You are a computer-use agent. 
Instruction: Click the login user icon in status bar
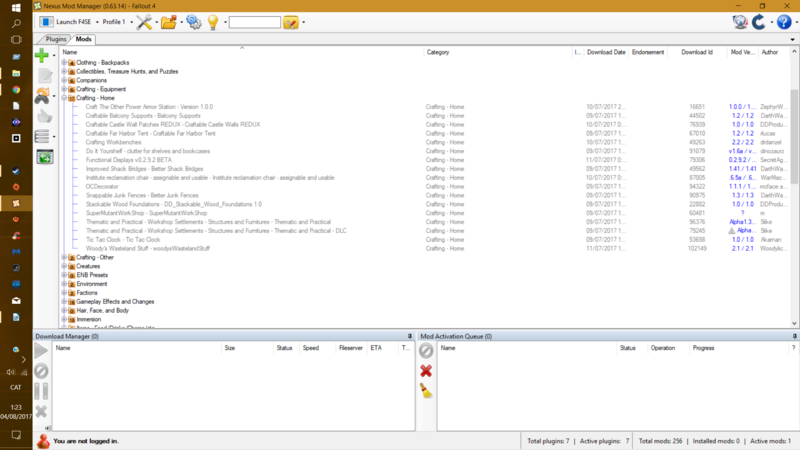pos(43,441)
